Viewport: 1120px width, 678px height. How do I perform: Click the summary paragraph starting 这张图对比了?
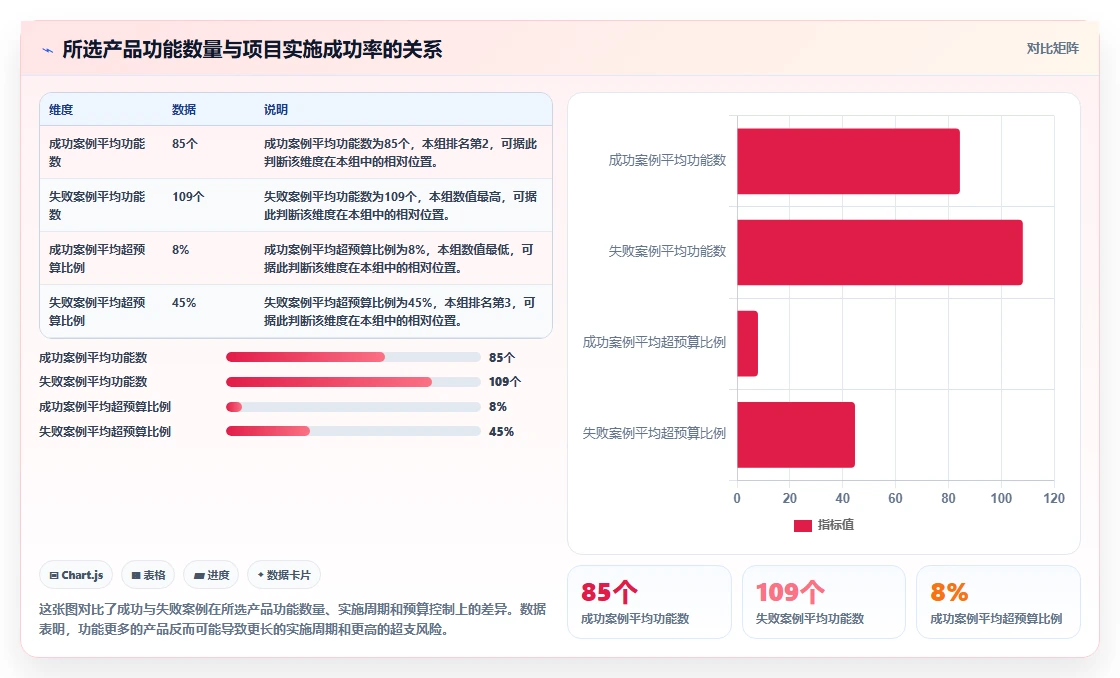click(x=292, y=619)
